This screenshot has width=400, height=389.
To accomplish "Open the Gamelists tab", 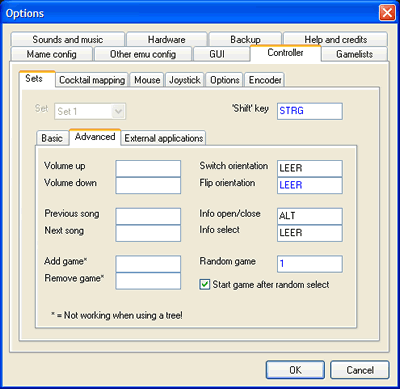I will pyautogui.click(x=354, y=54).
